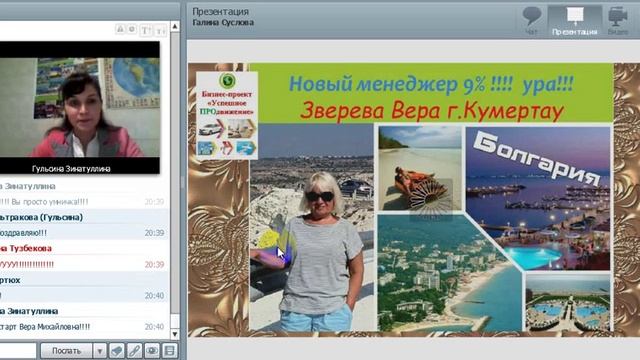This screenshot has height=360, width=640.
Task: Click the presenter name 'Галина Суслова'
Action: click(x=223, y=22)
